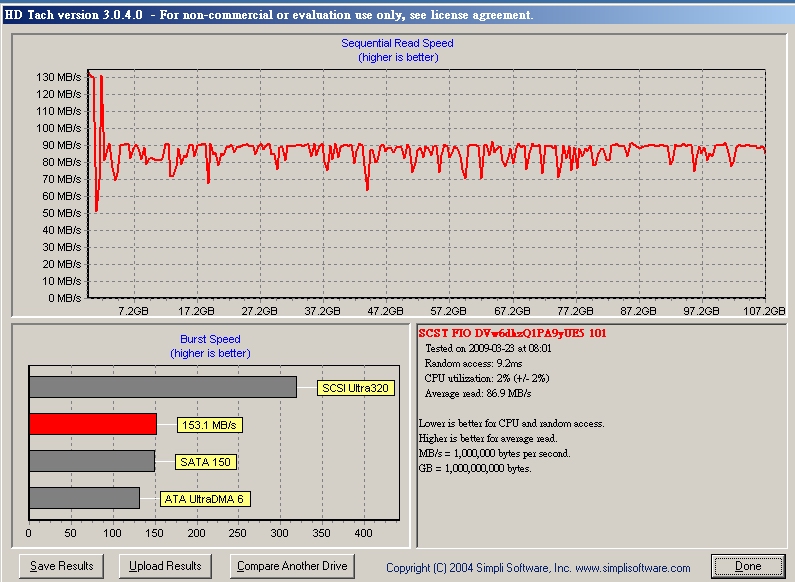The height and width of the screenshot is (582, 795).
Task: Choose Compare Another Drive
Action: pos(292,566)
